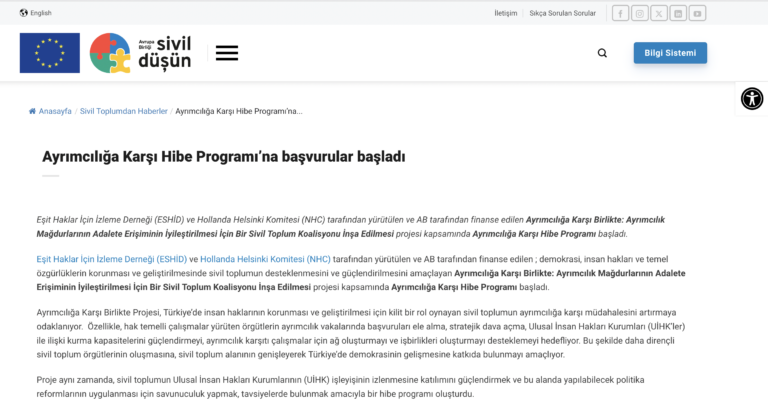Click the European Union flag logo

(49, 53)
